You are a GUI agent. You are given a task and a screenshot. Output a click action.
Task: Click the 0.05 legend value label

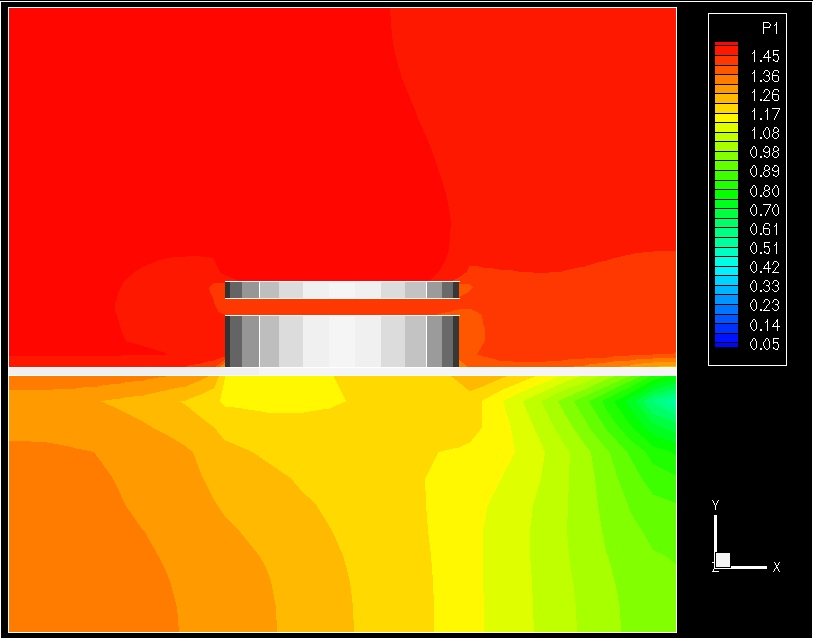point(764,345)
